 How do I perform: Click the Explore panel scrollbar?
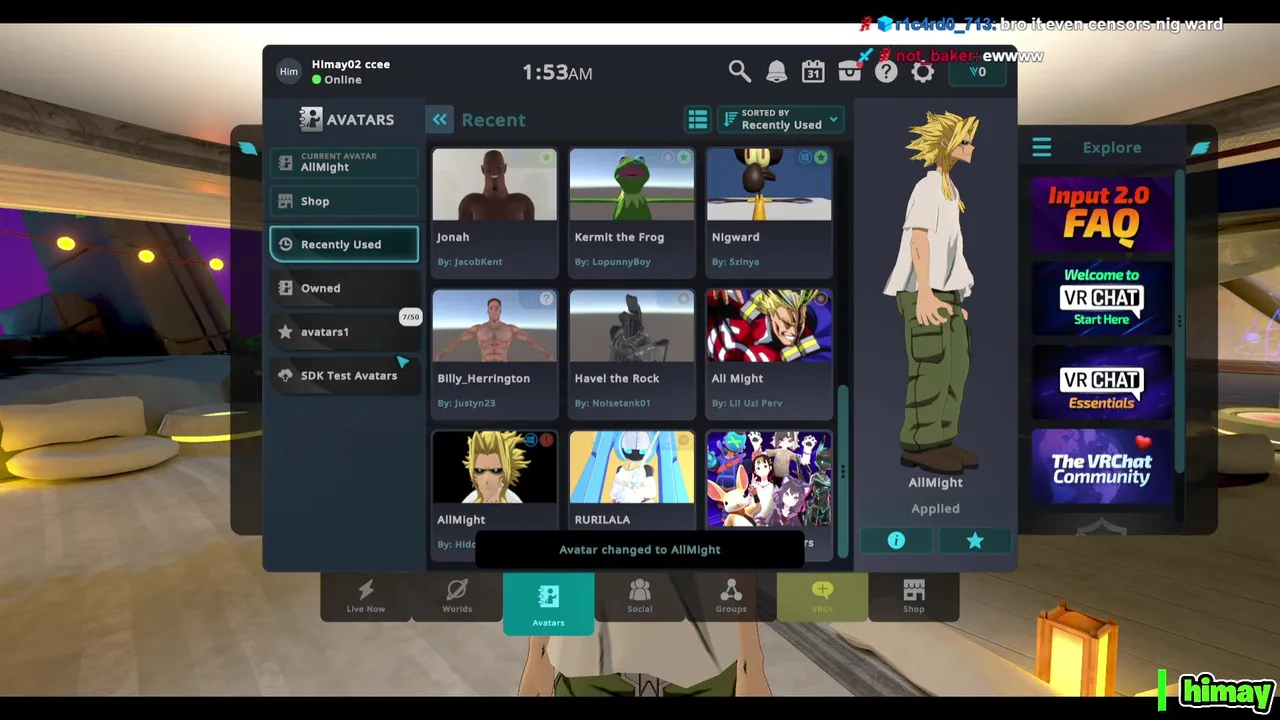(x=1180, y=320)
